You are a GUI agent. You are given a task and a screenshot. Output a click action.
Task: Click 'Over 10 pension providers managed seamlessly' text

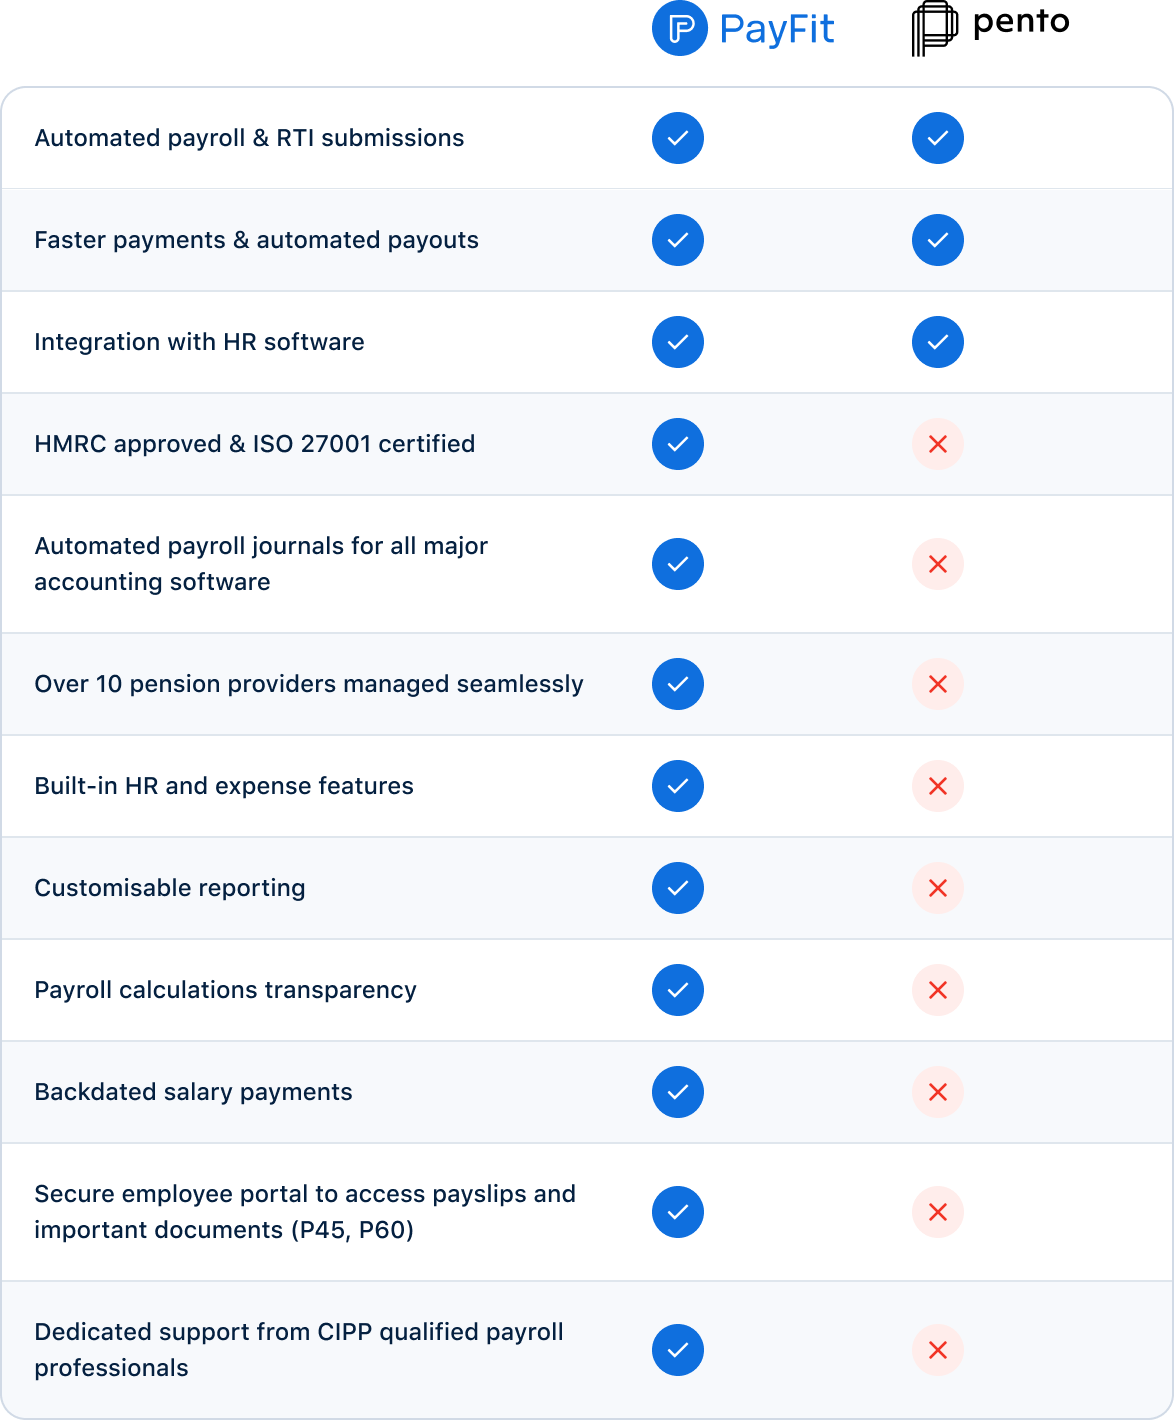[309, 684]
